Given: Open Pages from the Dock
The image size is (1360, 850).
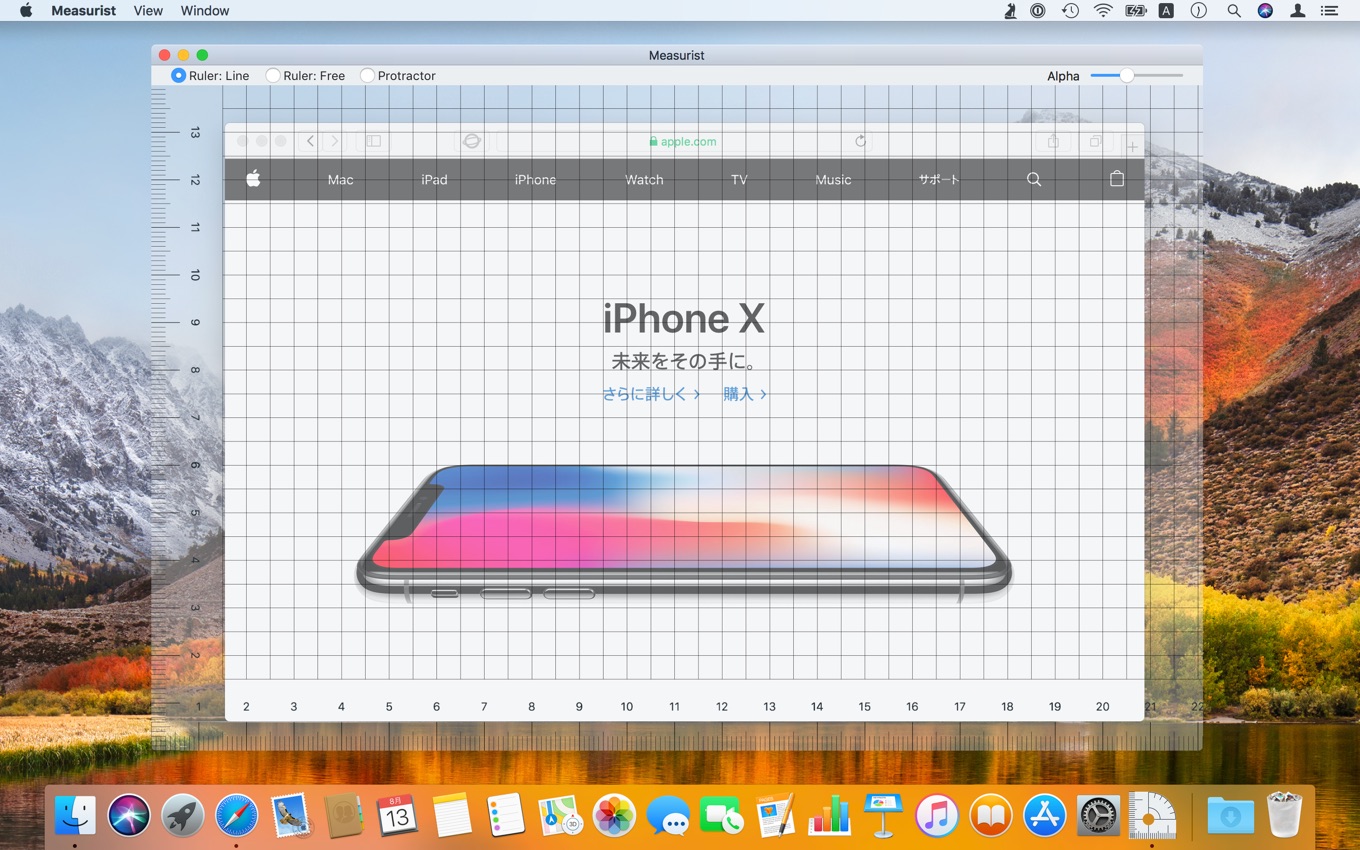Looking at the screenshot, I should pyautogui.click(x=776, y=816).
